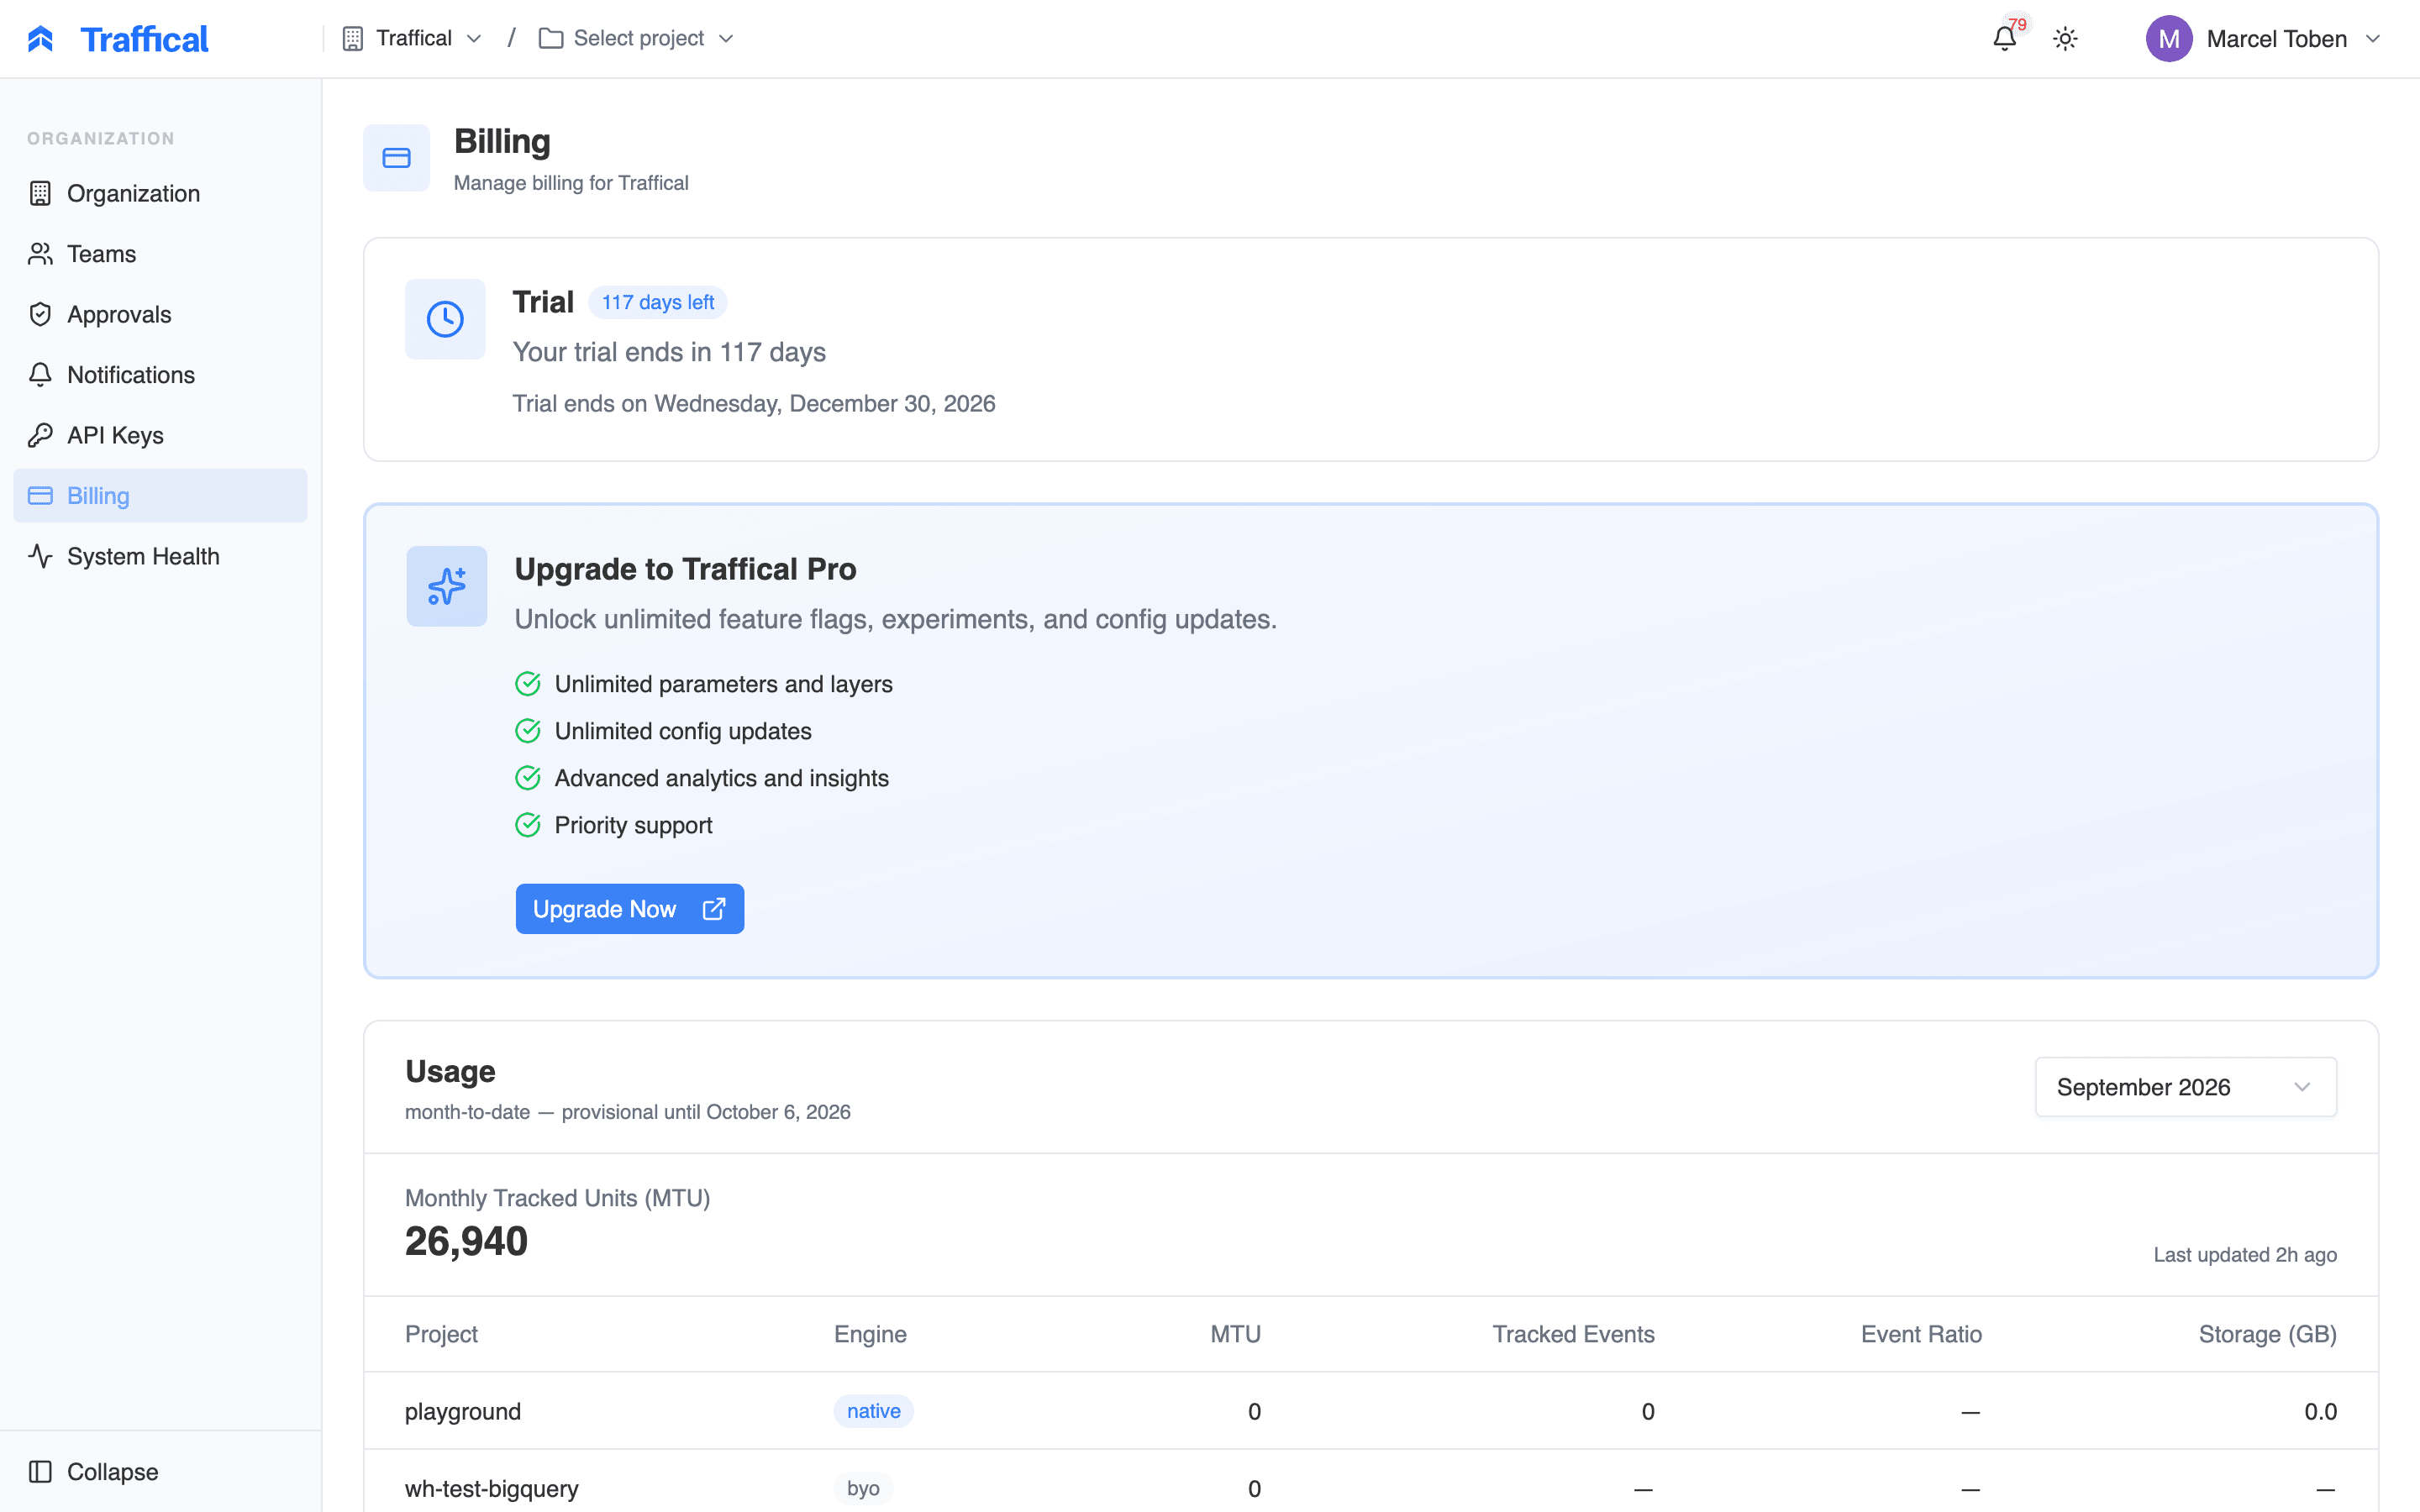Navigate to Approvals
The image size is (2420, 1512).
pyautogui.click(x=160, y=315)
